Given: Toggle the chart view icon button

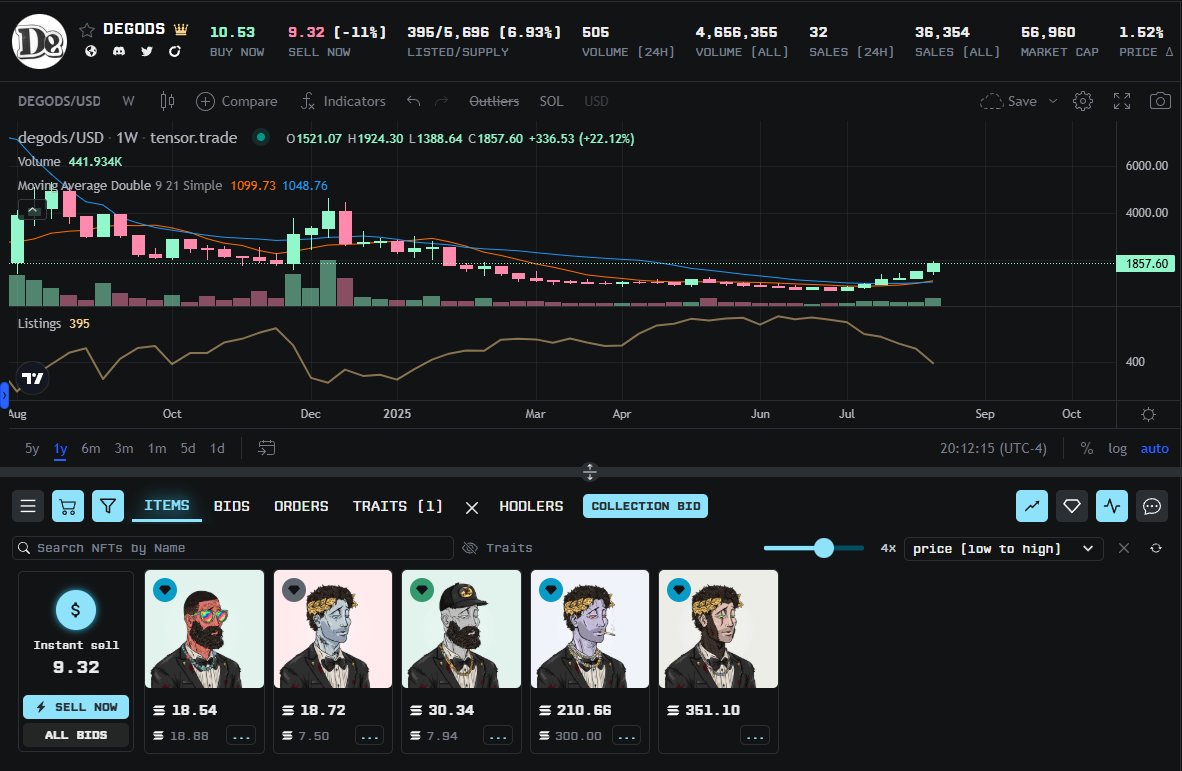Looking at the screenshot, I should pos(1032,506).
